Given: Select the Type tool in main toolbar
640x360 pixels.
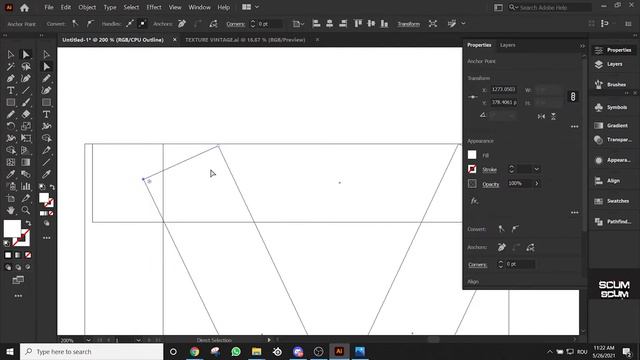Looking at the screenshot, I should (x=11, y=90).
